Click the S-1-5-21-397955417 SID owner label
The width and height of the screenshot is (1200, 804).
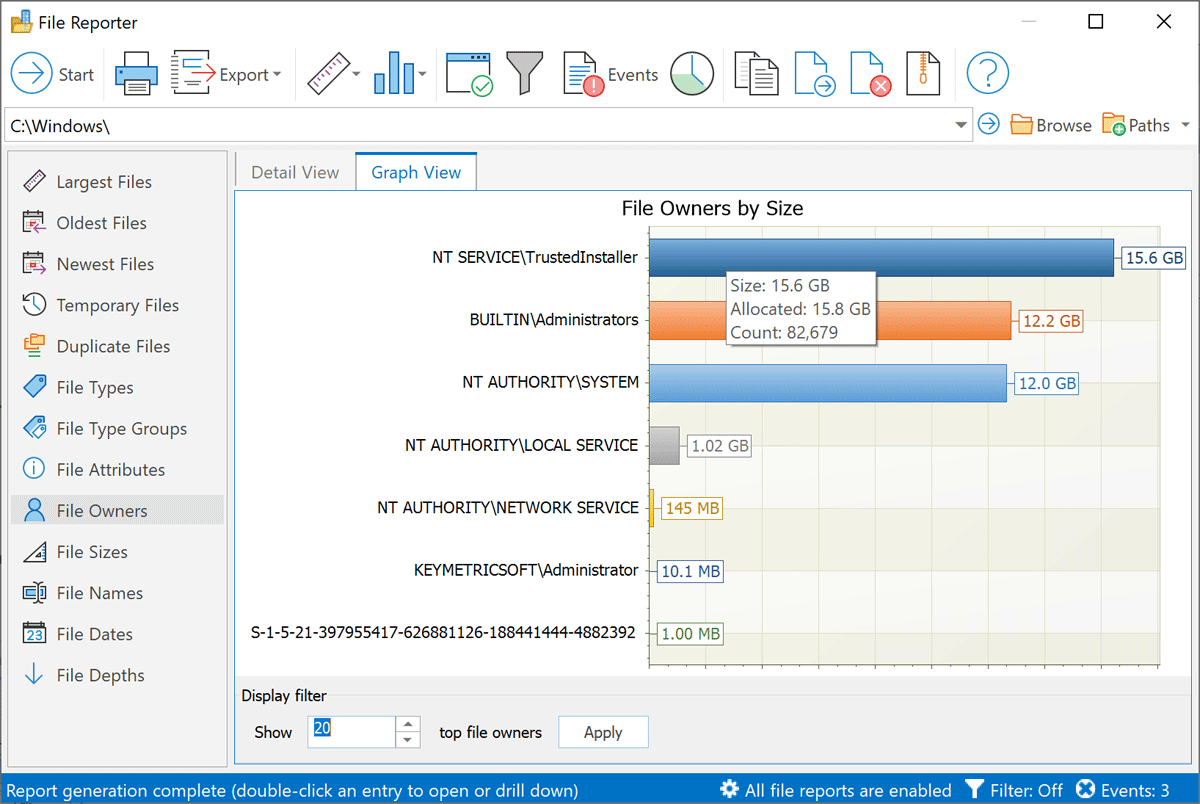click(x=443, y=633)
